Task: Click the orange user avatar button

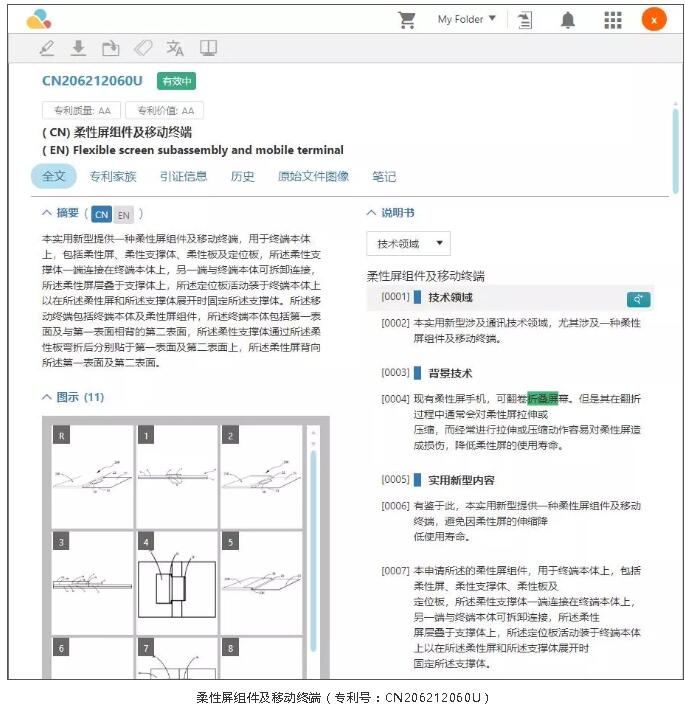Action: [654, 19]
